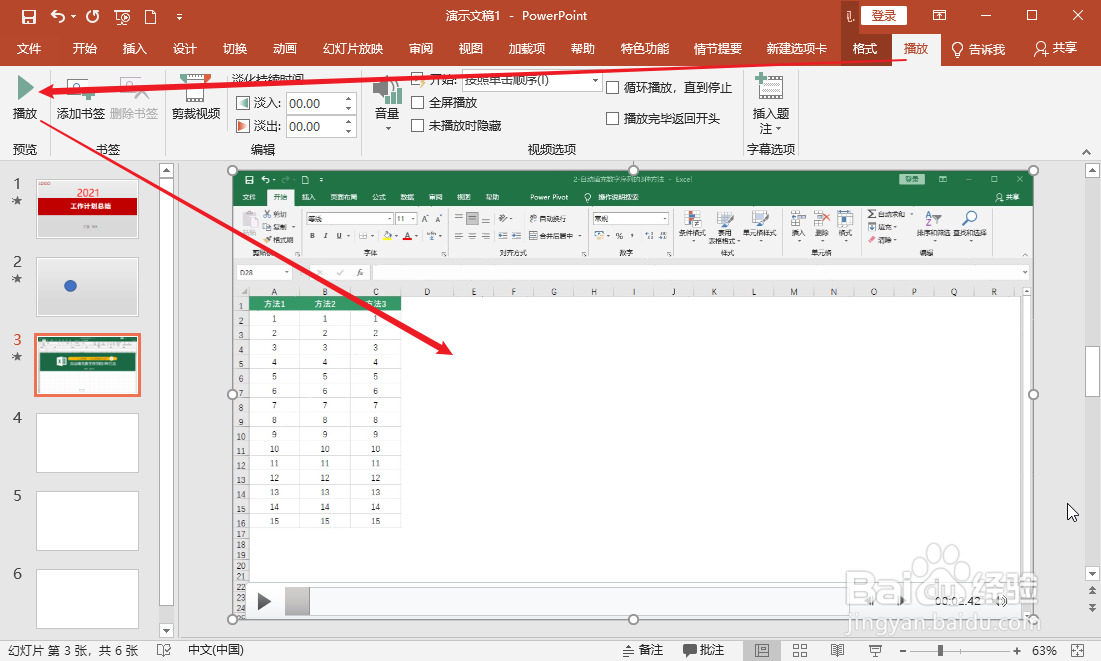1101x661 pixels.
Task: Click the Previous Slide double-arrow button
Action: 1092,592
